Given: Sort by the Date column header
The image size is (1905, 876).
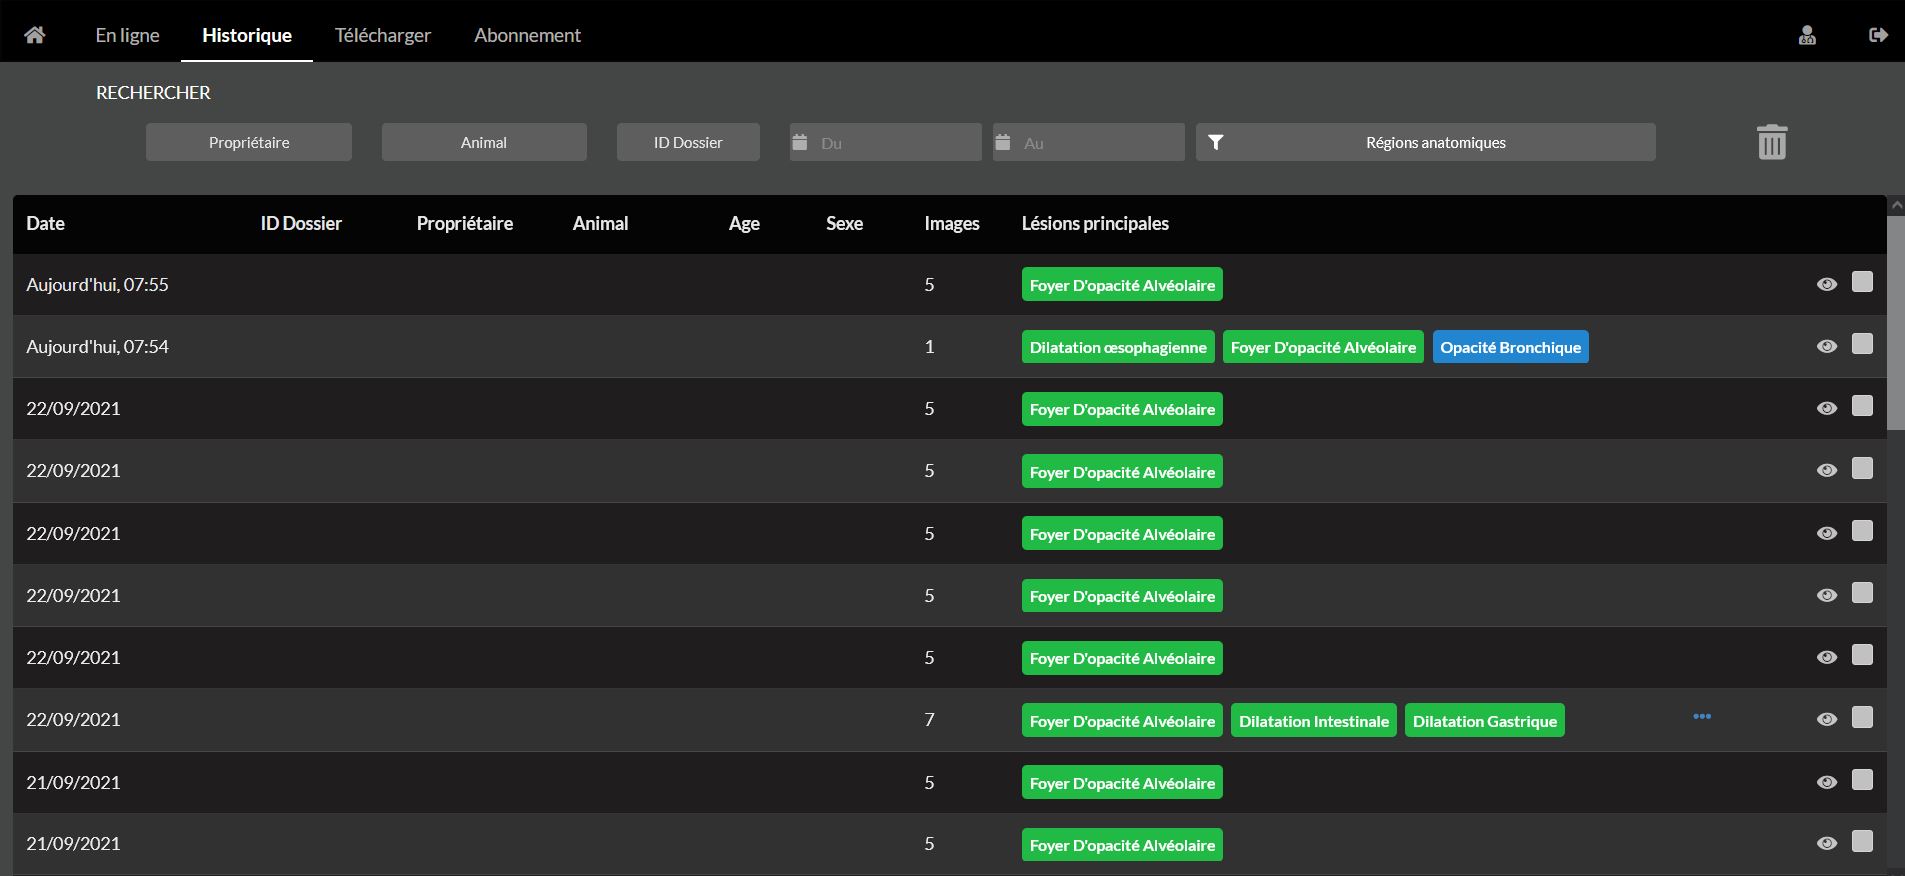Looking at the screenshot, I should (x=45, y=223).
